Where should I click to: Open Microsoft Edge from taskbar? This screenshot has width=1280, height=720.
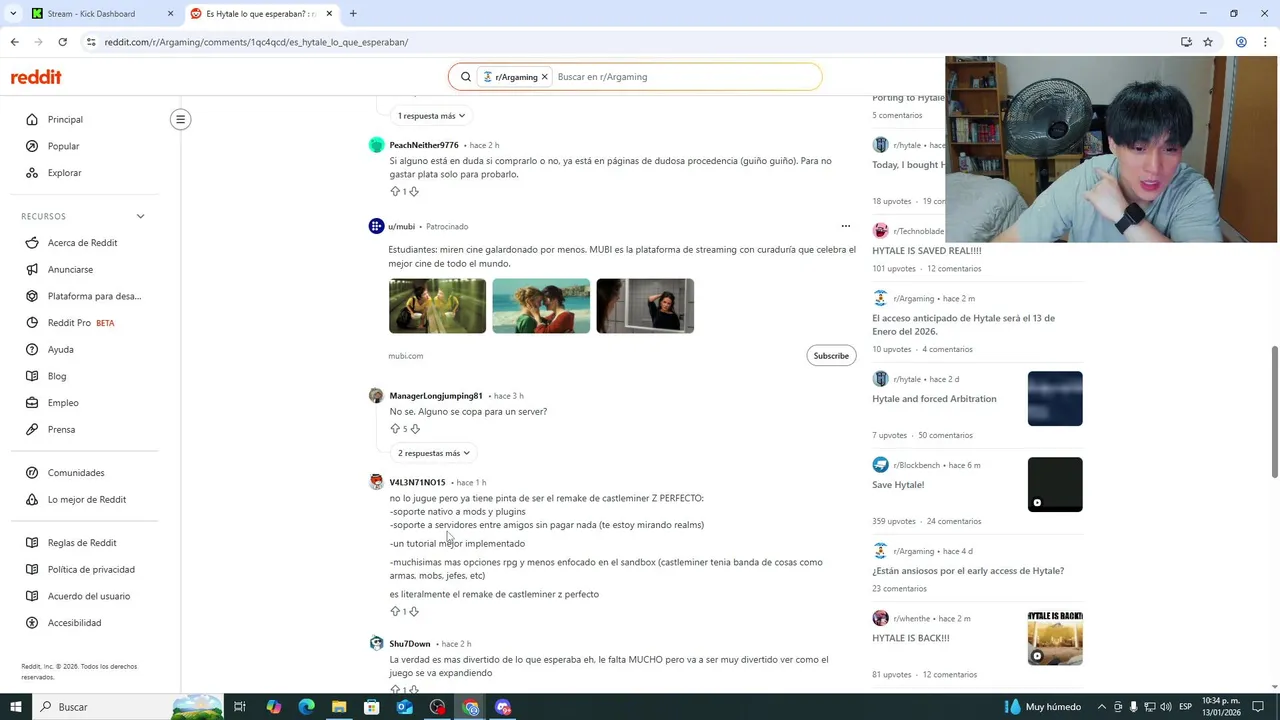coord(306,707)
